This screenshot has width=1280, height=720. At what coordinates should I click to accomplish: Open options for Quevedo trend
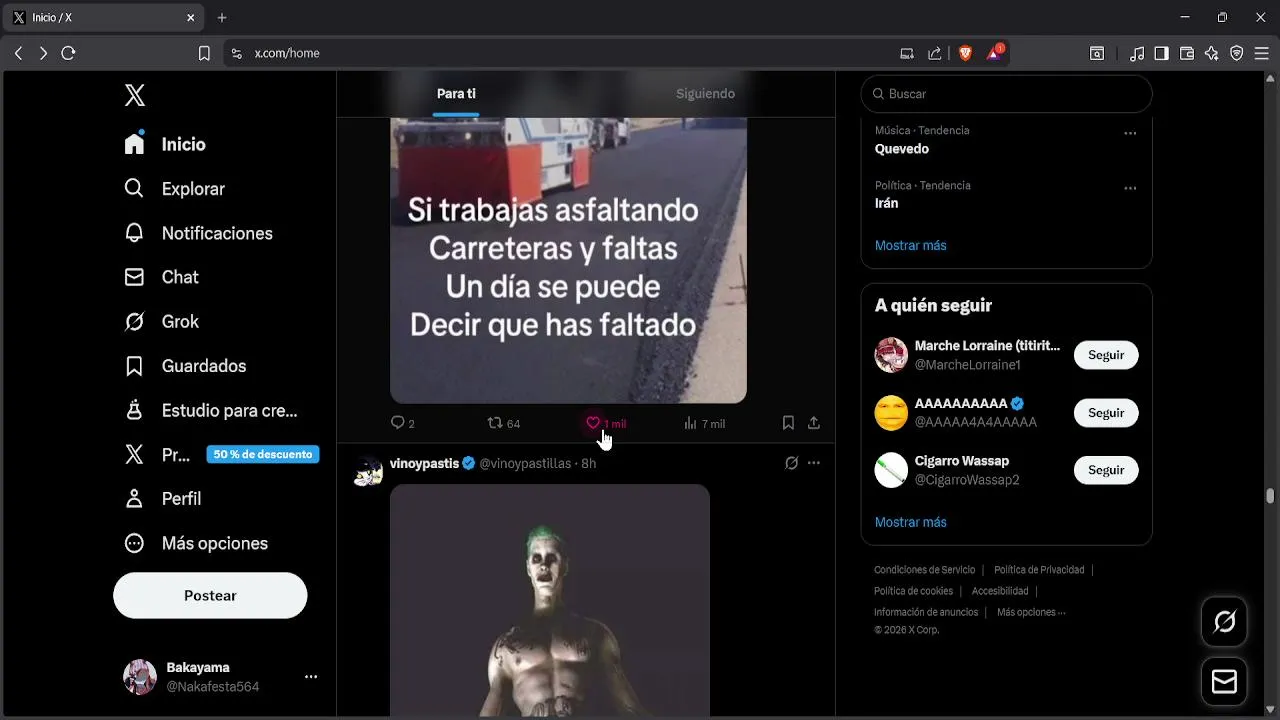[1130, 133]
